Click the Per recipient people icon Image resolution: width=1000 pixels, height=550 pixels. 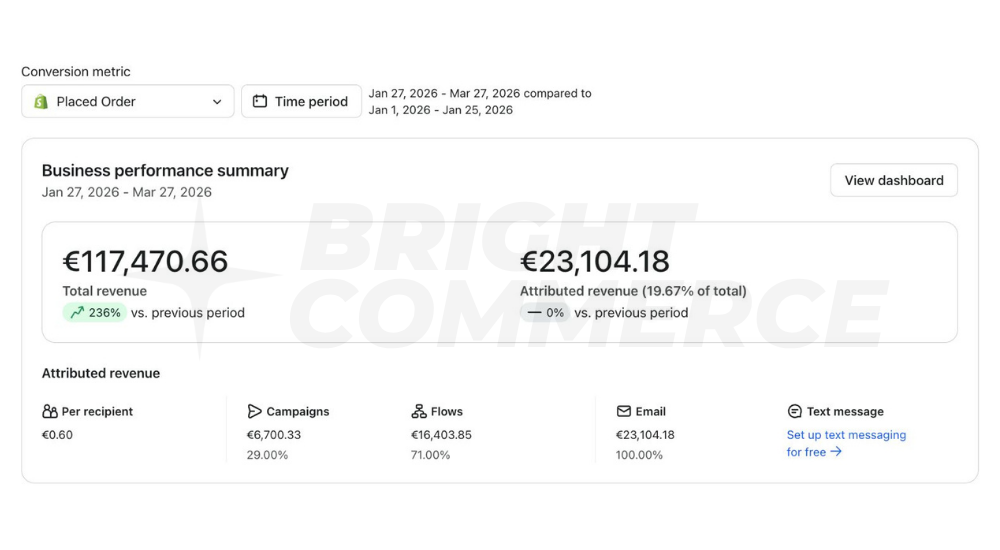[x=50, y=412]
